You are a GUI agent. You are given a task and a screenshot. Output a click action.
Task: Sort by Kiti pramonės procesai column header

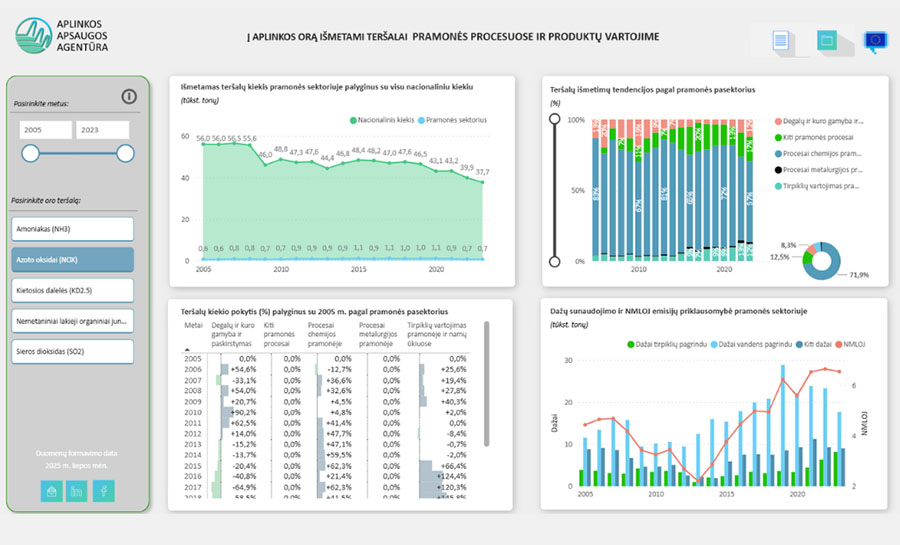(x=279, y=334)
